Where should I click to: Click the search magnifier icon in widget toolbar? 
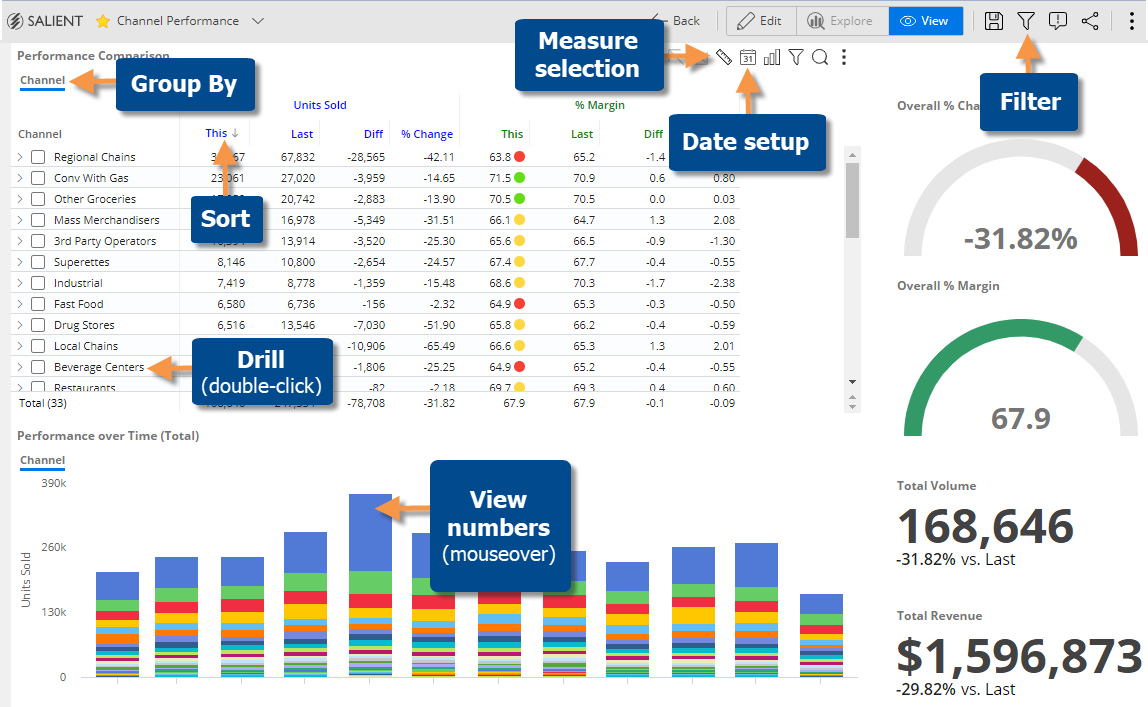click(x=820, y=57)
